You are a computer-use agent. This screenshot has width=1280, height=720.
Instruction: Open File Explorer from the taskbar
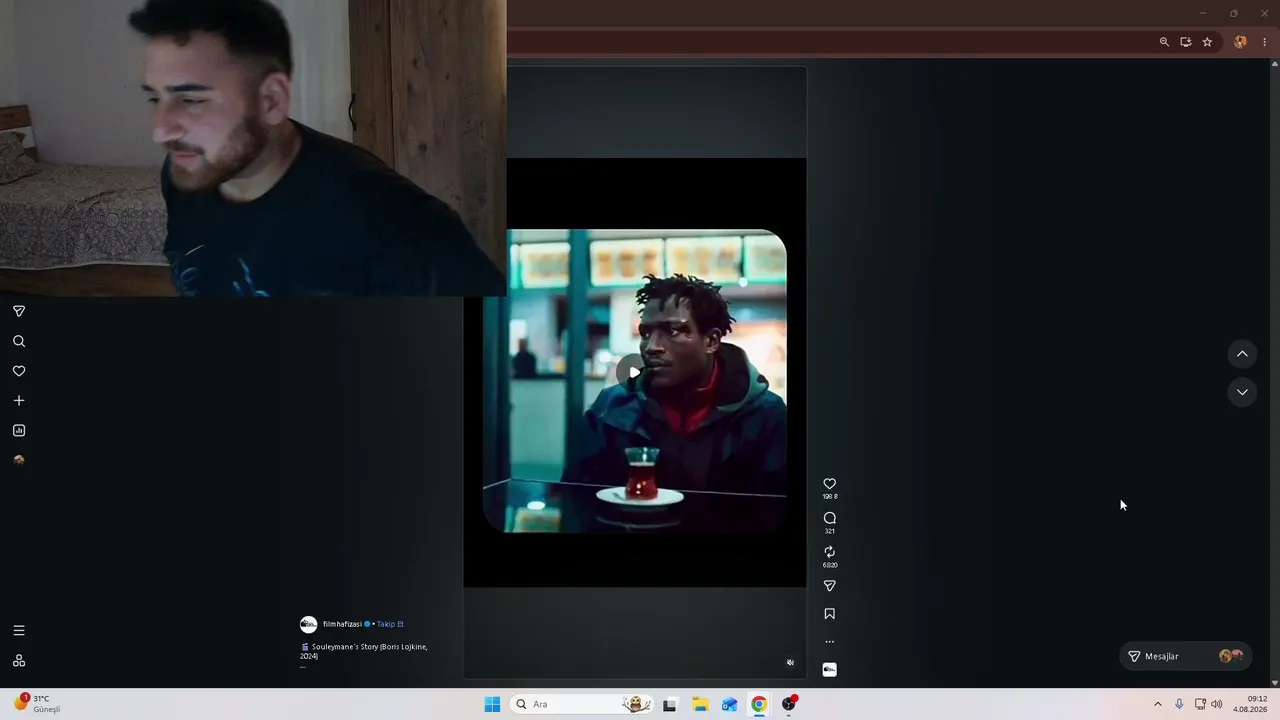tap(700, 704)
